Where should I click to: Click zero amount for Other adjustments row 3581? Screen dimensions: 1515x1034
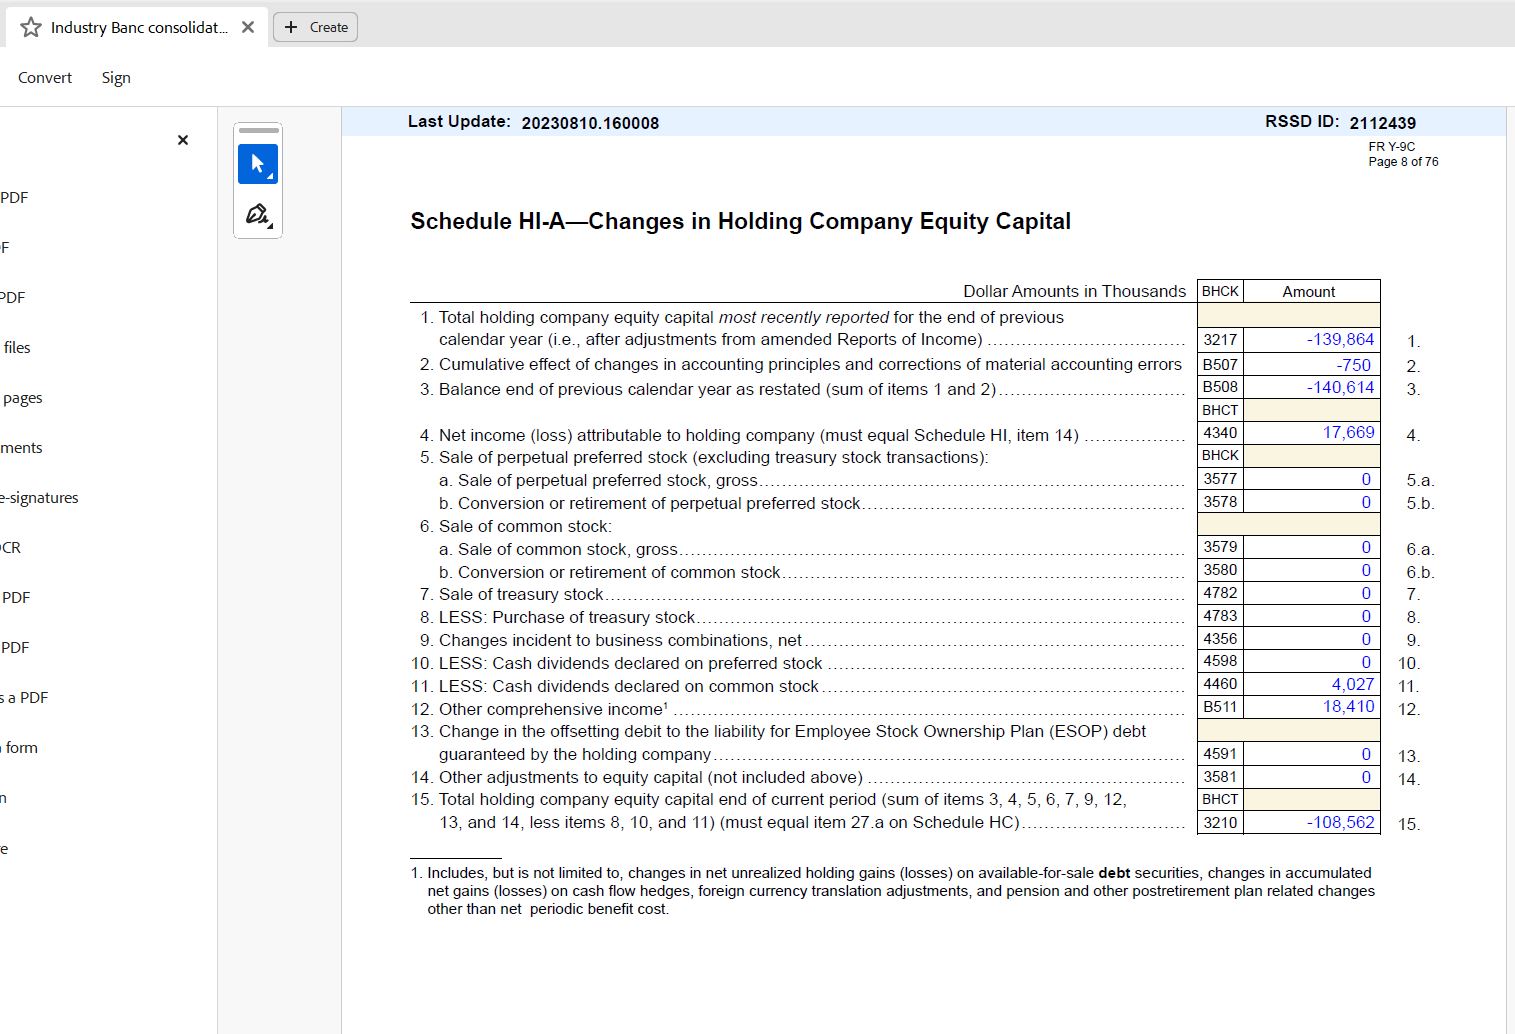[1312, 777]
